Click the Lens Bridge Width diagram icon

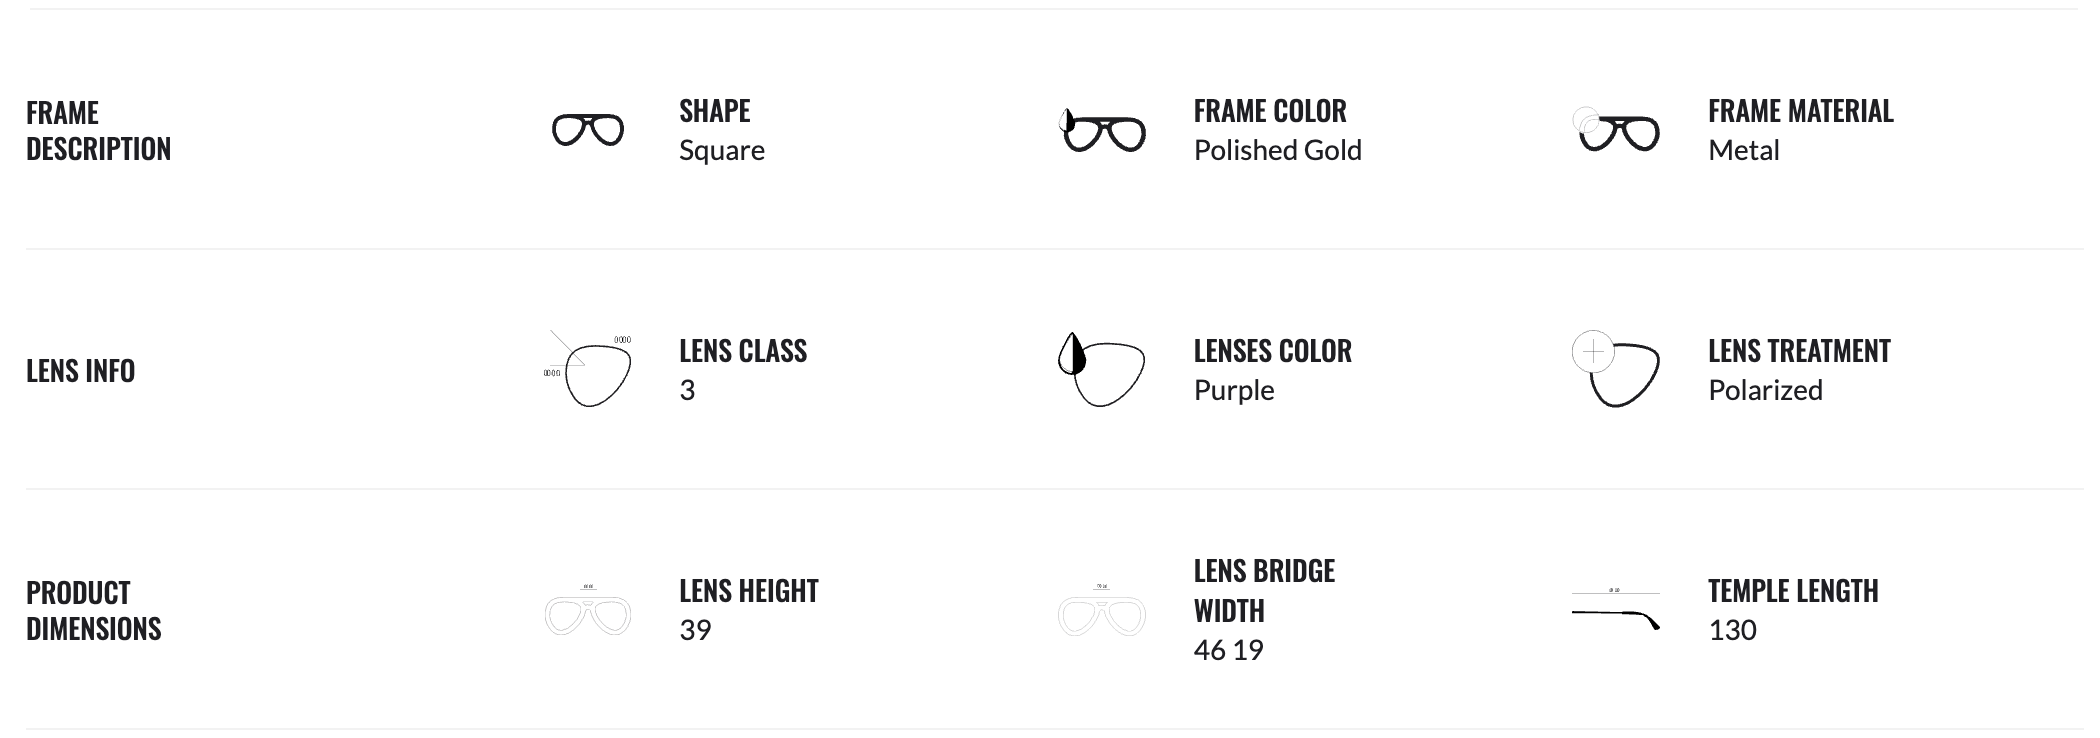pyautogui.click(x=1102, y=612)
